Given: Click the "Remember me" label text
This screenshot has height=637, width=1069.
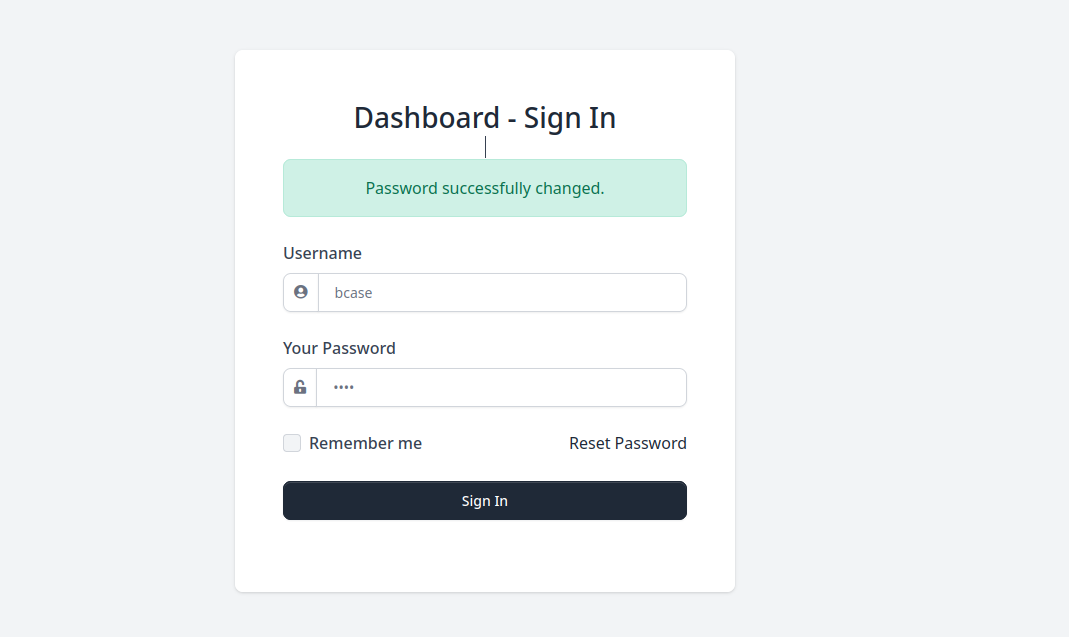Looking at the screenshot, I should pos(365,443).
